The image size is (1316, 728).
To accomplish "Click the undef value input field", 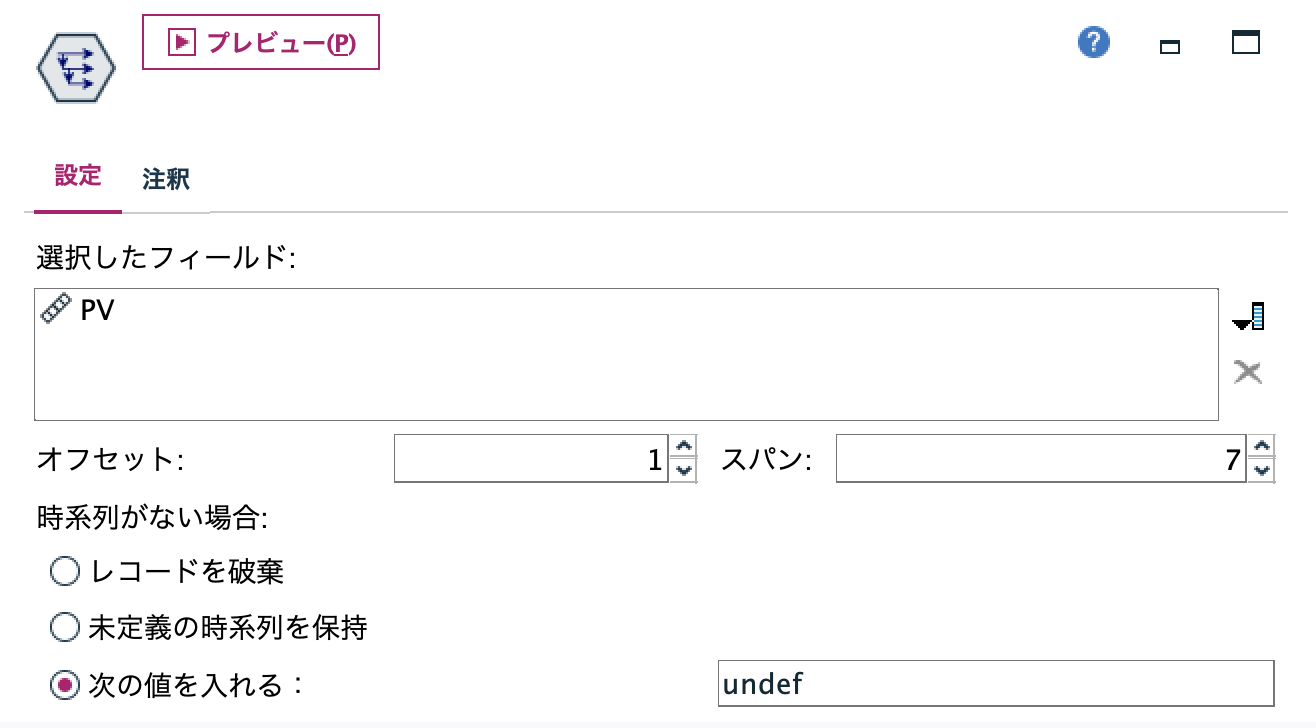I will (x=995, y=685).
